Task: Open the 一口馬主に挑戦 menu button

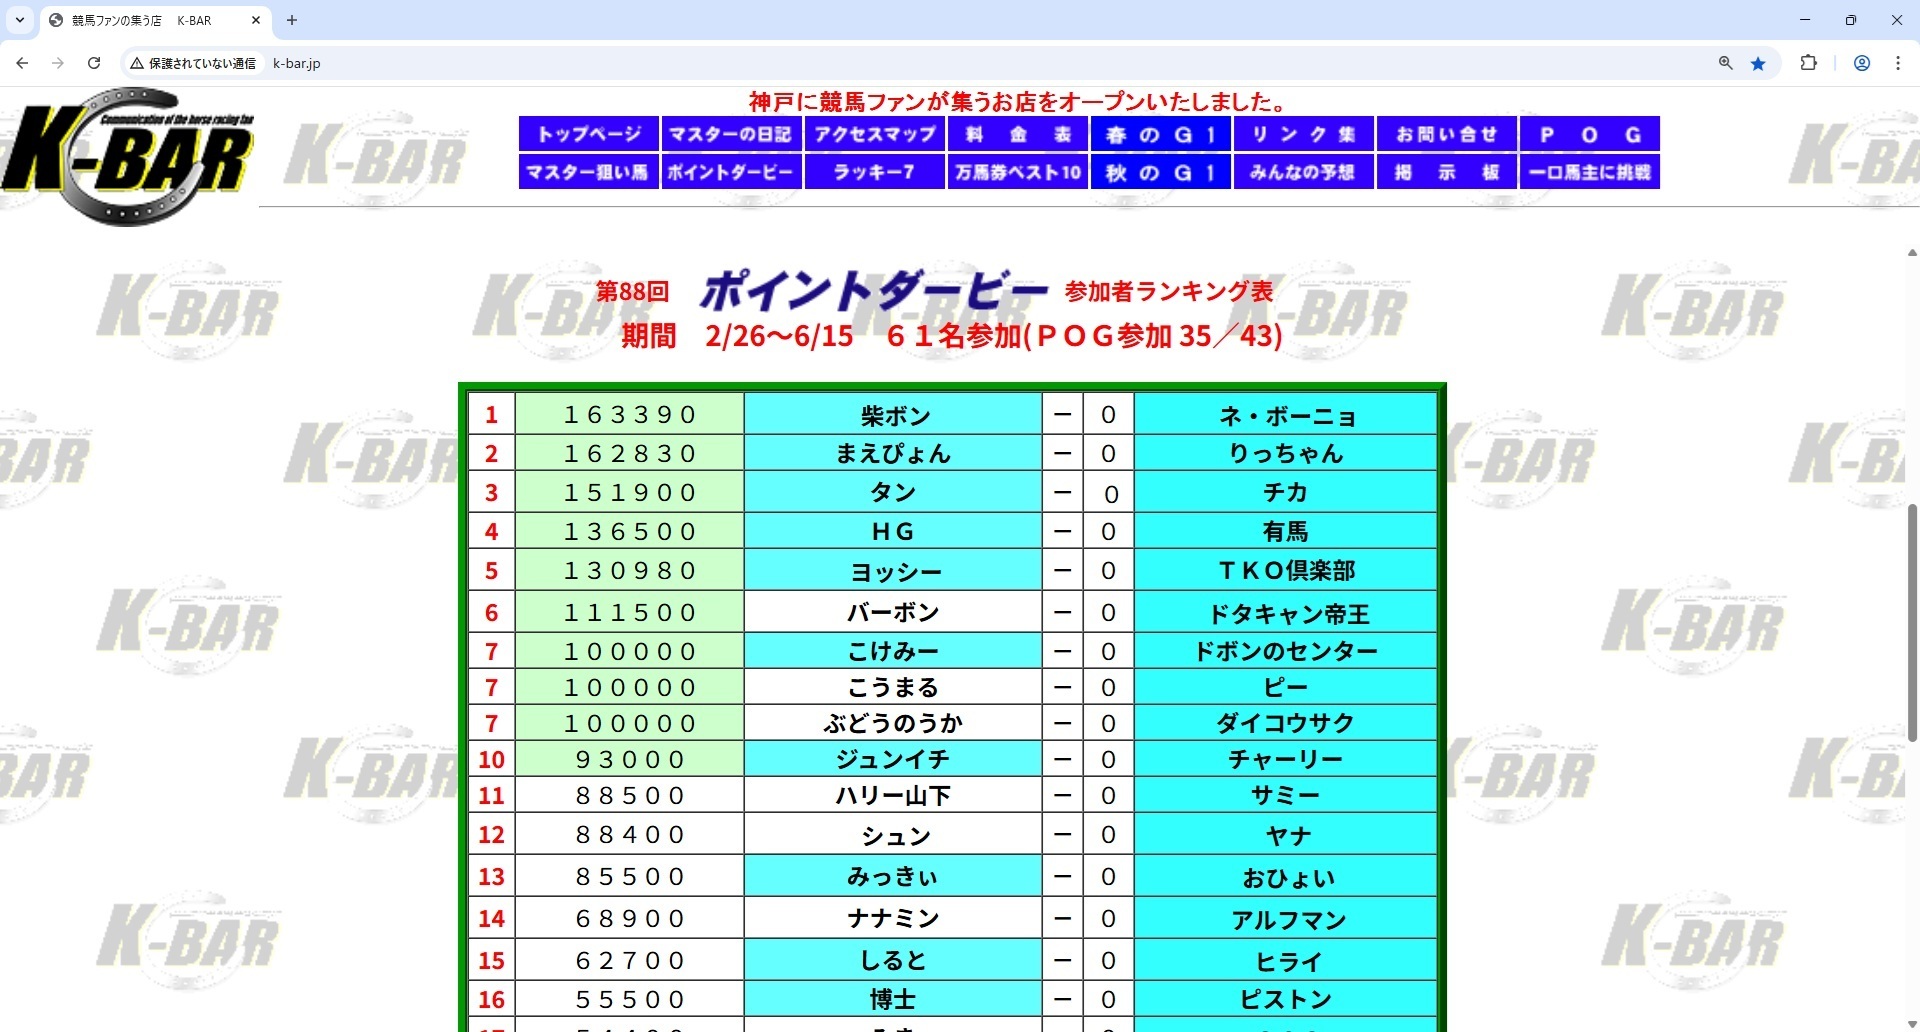Action: 1589,172
